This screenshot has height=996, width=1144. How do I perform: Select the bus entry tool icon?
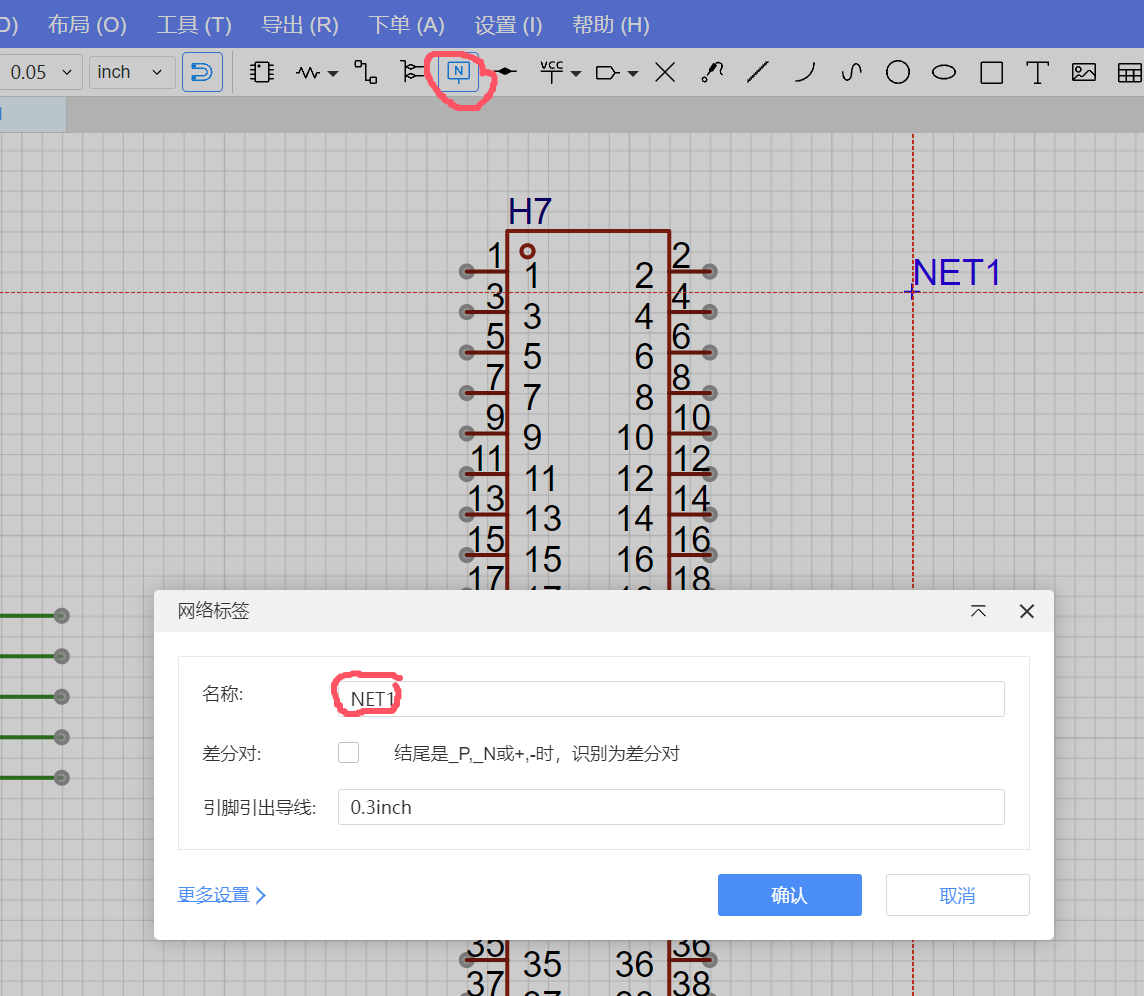pos(411,72)
